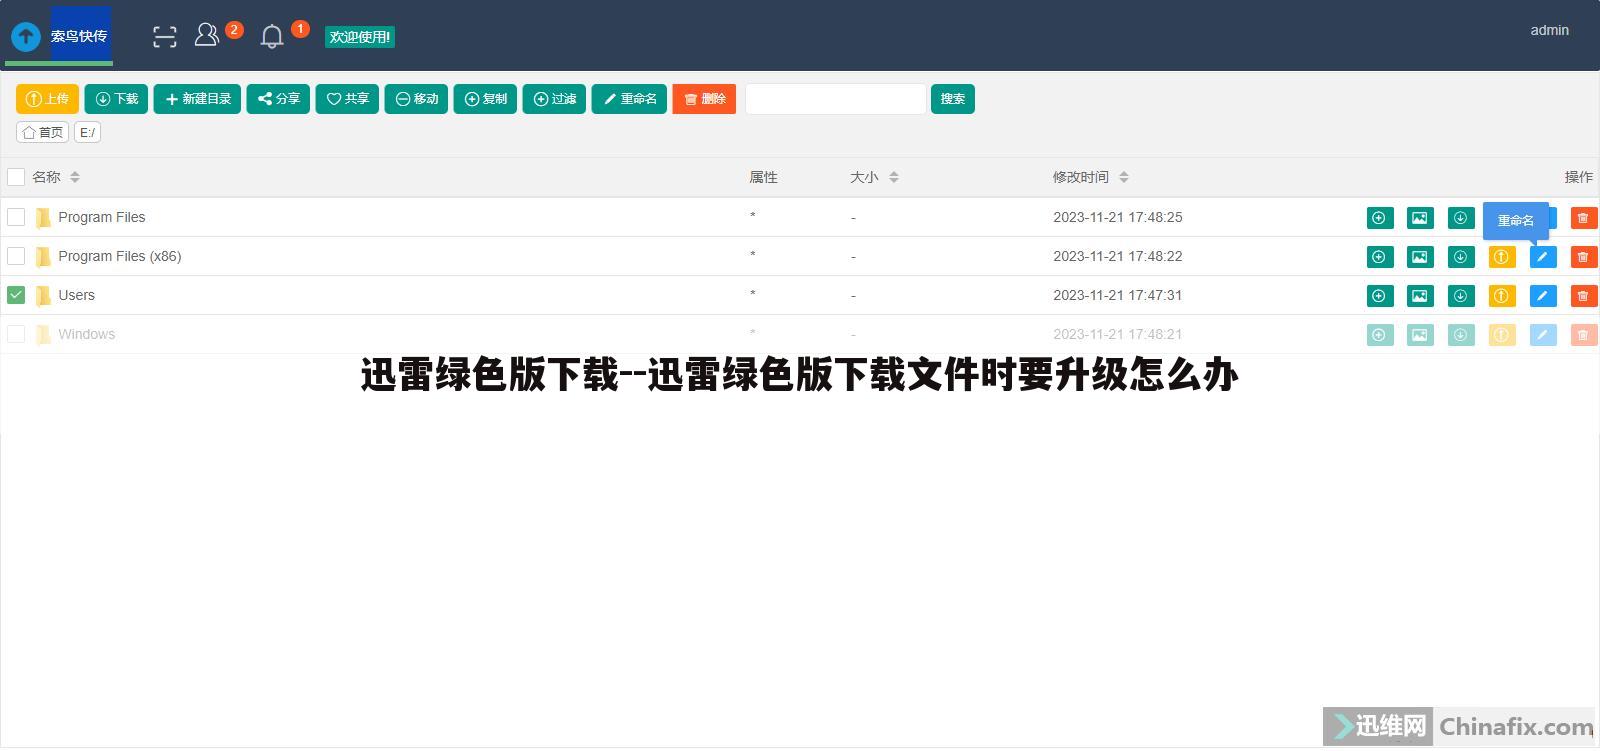Click the image preview icon in Users row
Image resolution: width=1600 pixels, height=751 pixels.
[x=1420, y=296]
